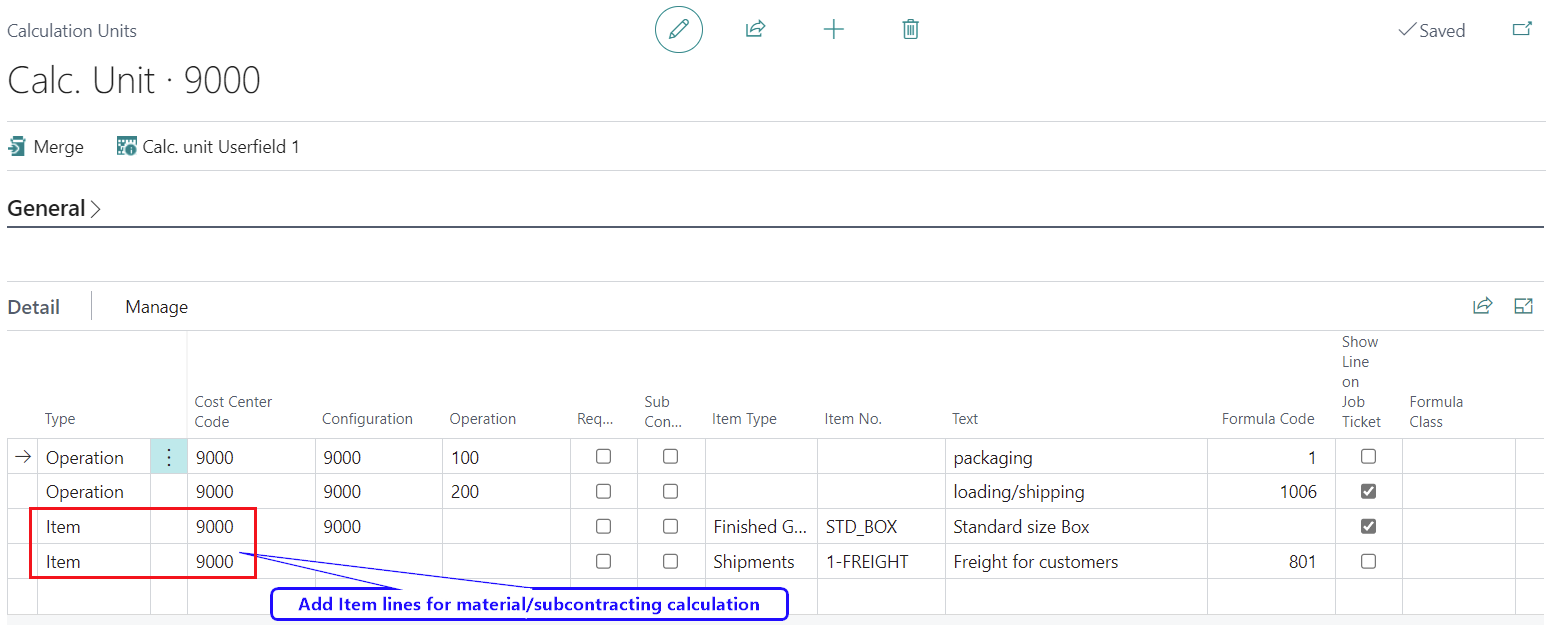Toggle Subcontracting checkbox on Freight for customers row
This screenshot has height=625, width=1546.
coord(670,561)
